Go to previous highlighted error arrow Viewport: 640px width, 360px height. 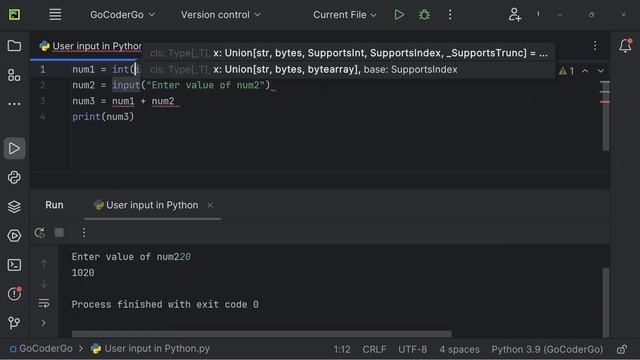[x=585, y=71]
